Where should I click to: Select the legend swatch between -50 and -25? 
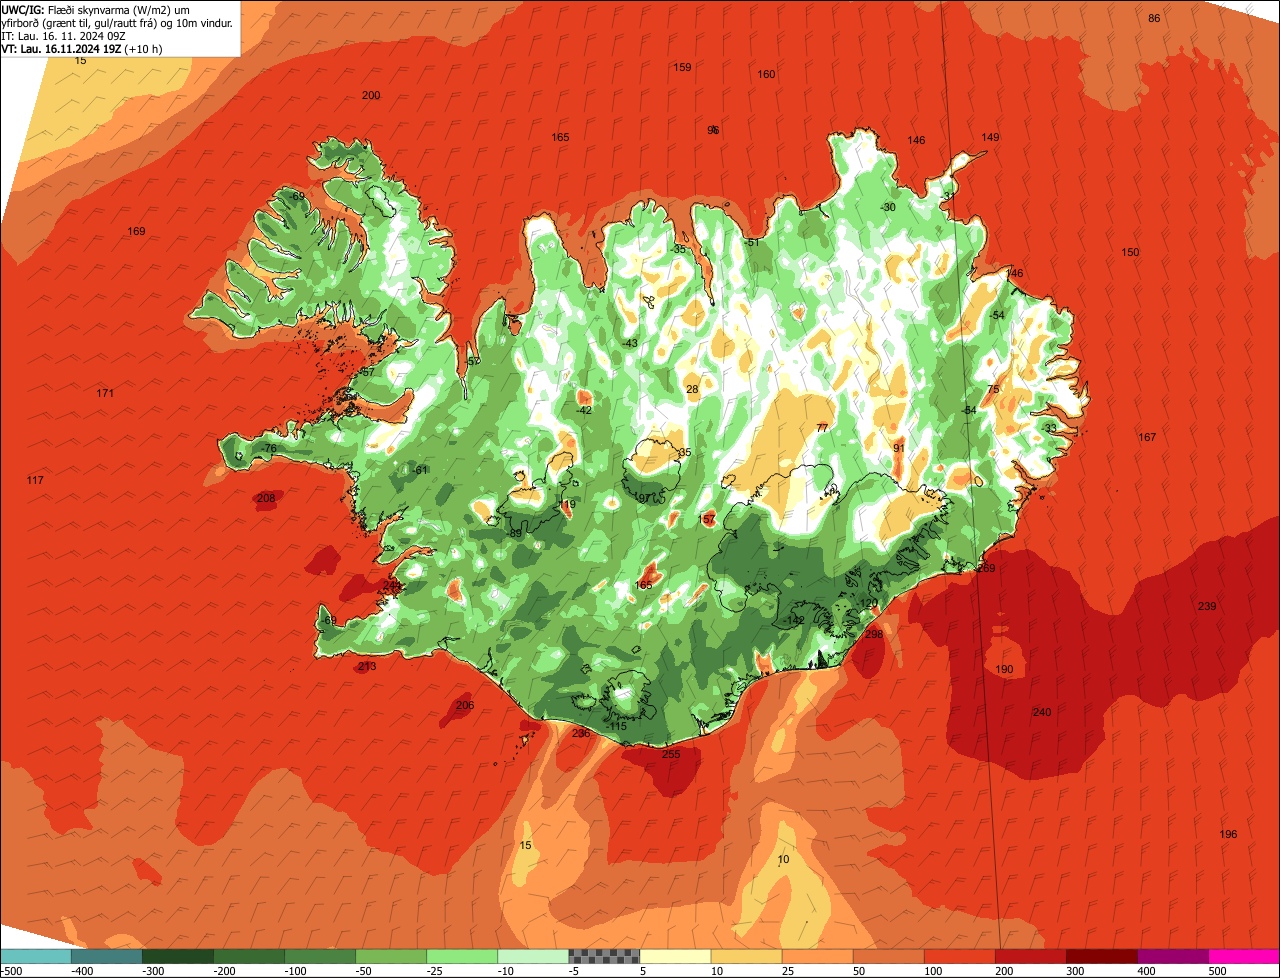pos(391,956)
